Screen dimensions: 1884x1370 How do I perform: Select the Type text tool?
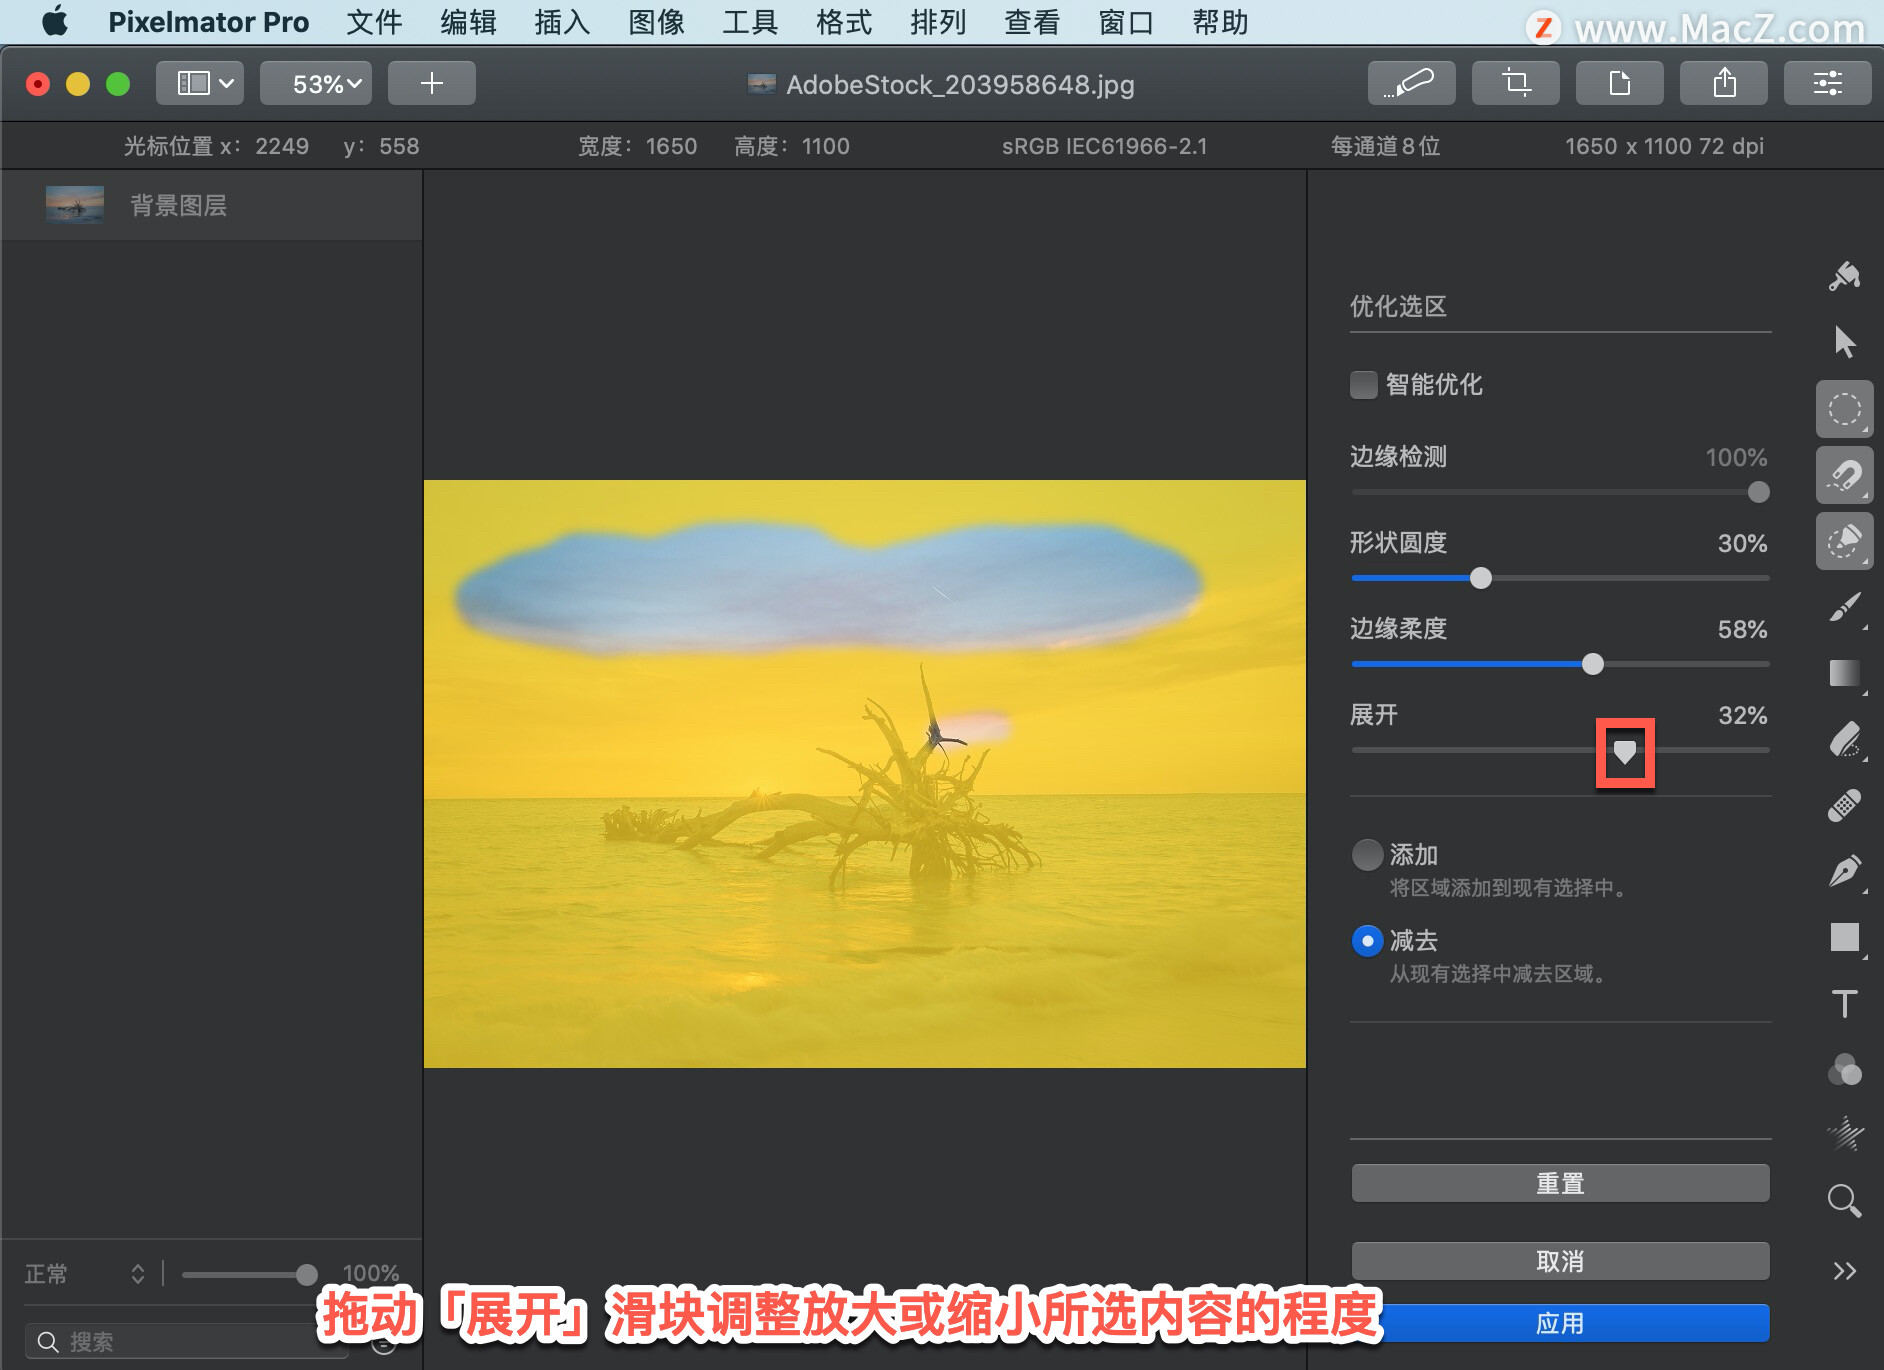click(1844, 1003)
